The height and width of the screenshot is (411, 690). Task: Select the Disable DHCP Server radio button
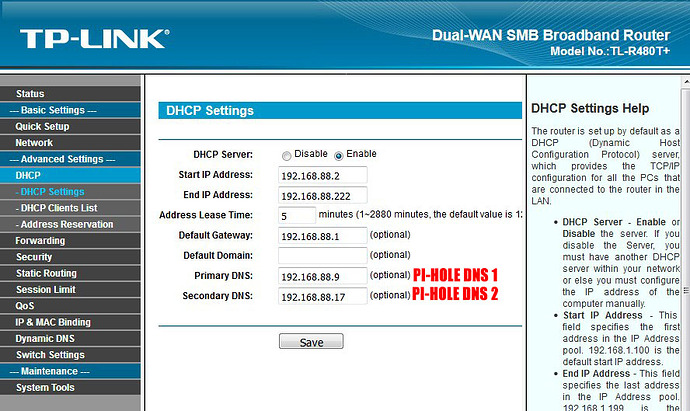pyautogui.click(x=287, y=156)
